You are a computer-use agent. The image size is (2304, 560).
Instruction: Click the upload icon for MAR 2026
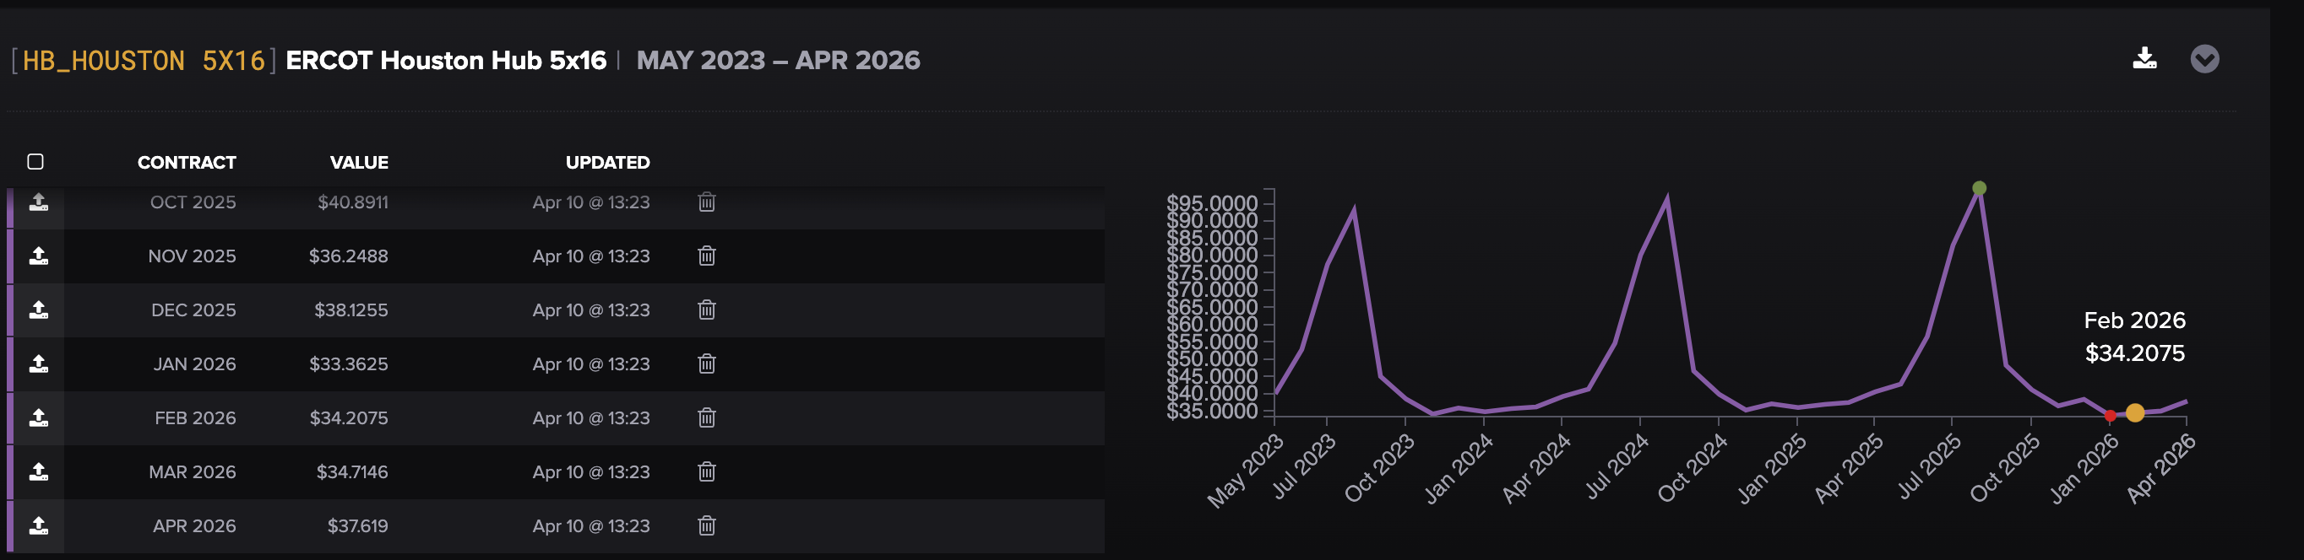(39, 472)
